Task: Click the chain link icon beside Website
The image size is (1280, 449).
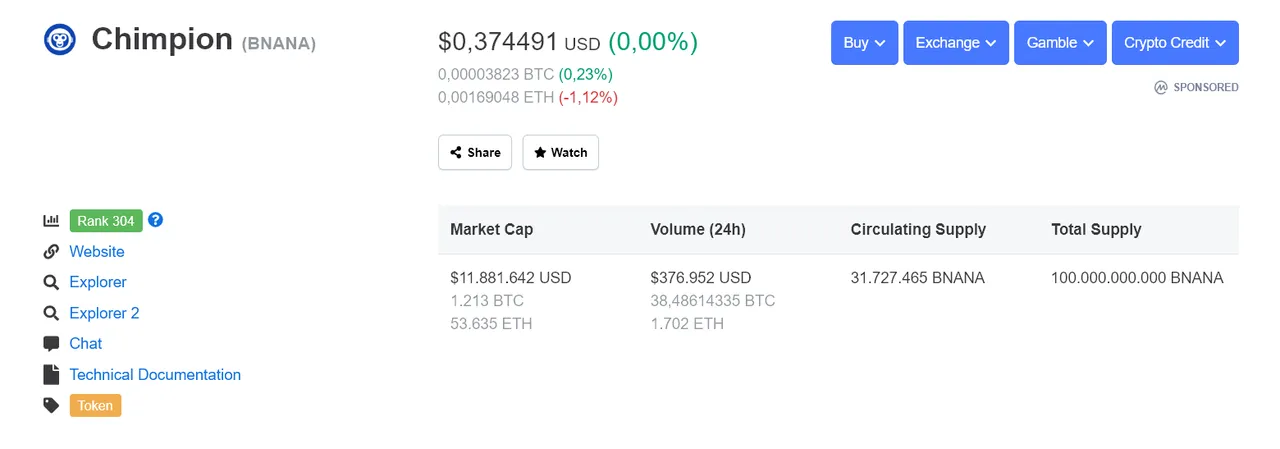Action: [x=51, y=252]
